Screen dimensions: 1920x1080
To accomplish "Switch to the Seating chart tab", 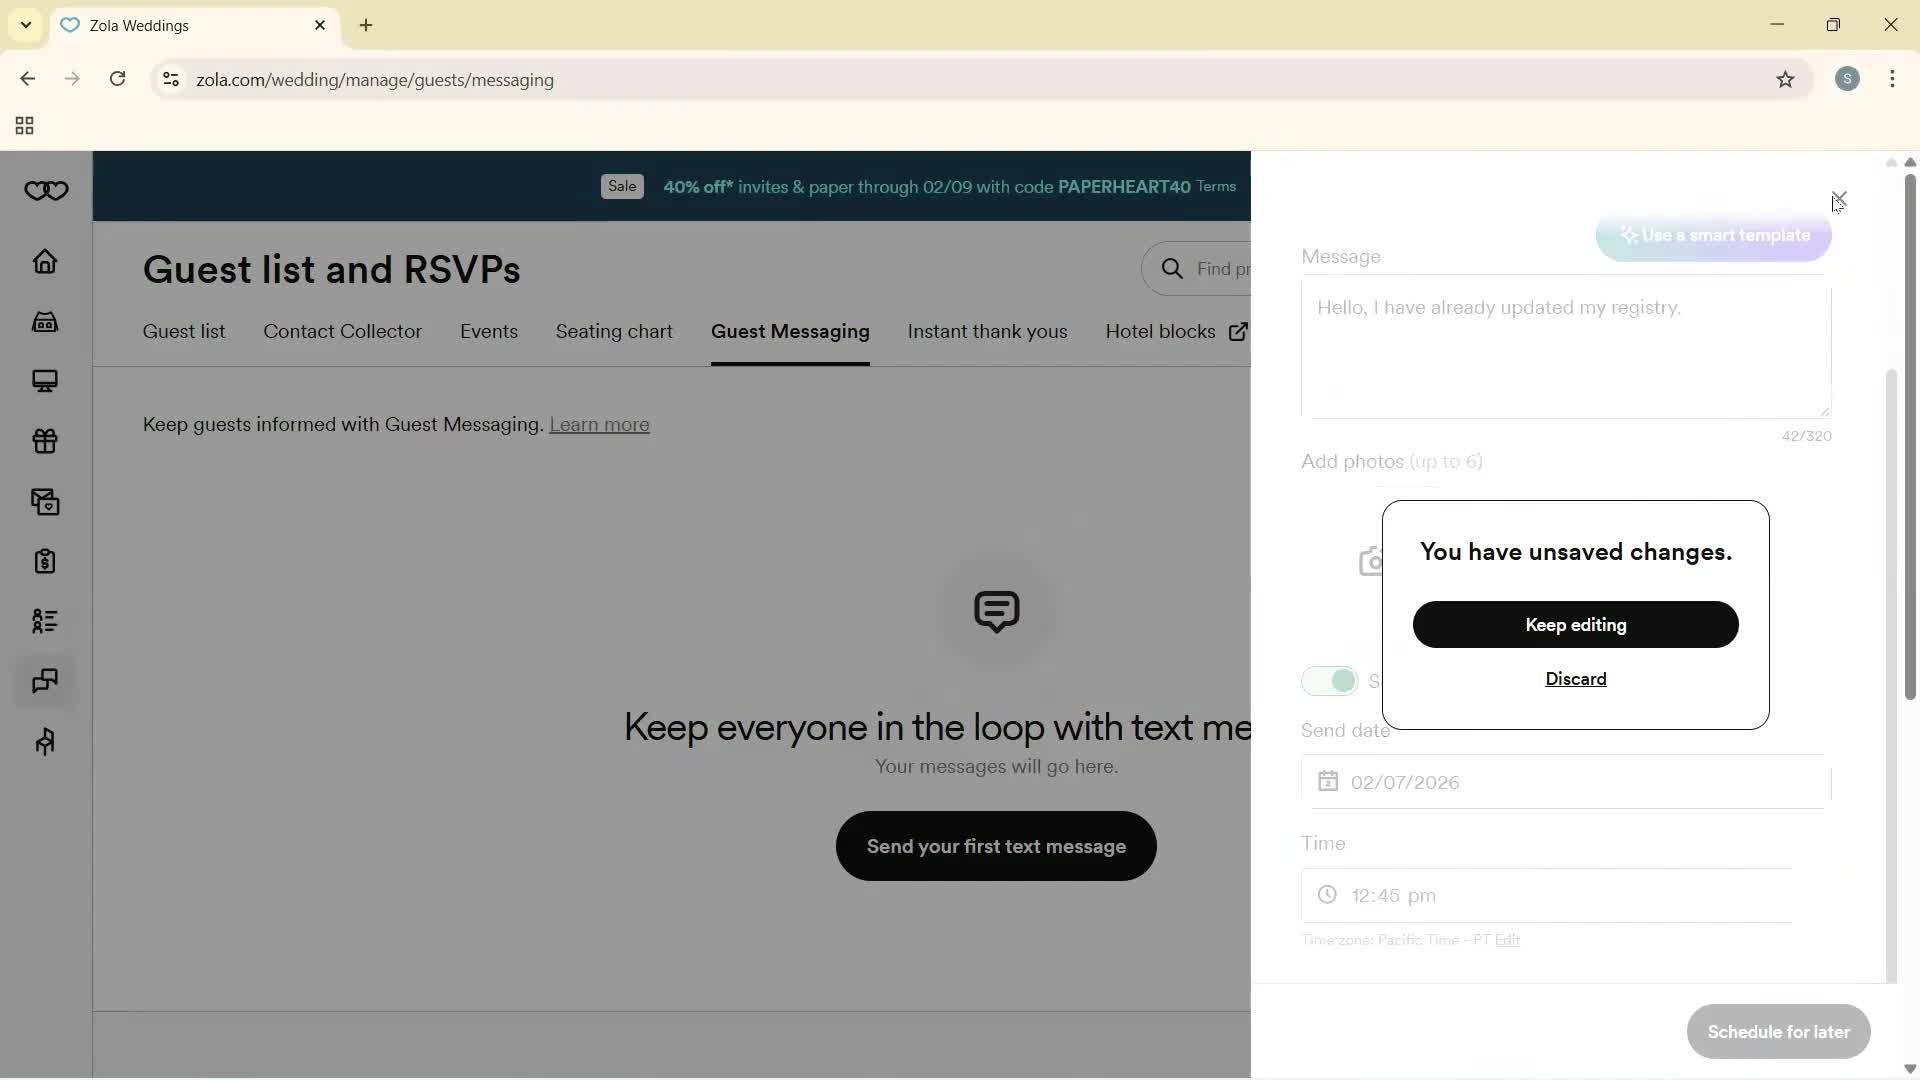I will [614, 332].
